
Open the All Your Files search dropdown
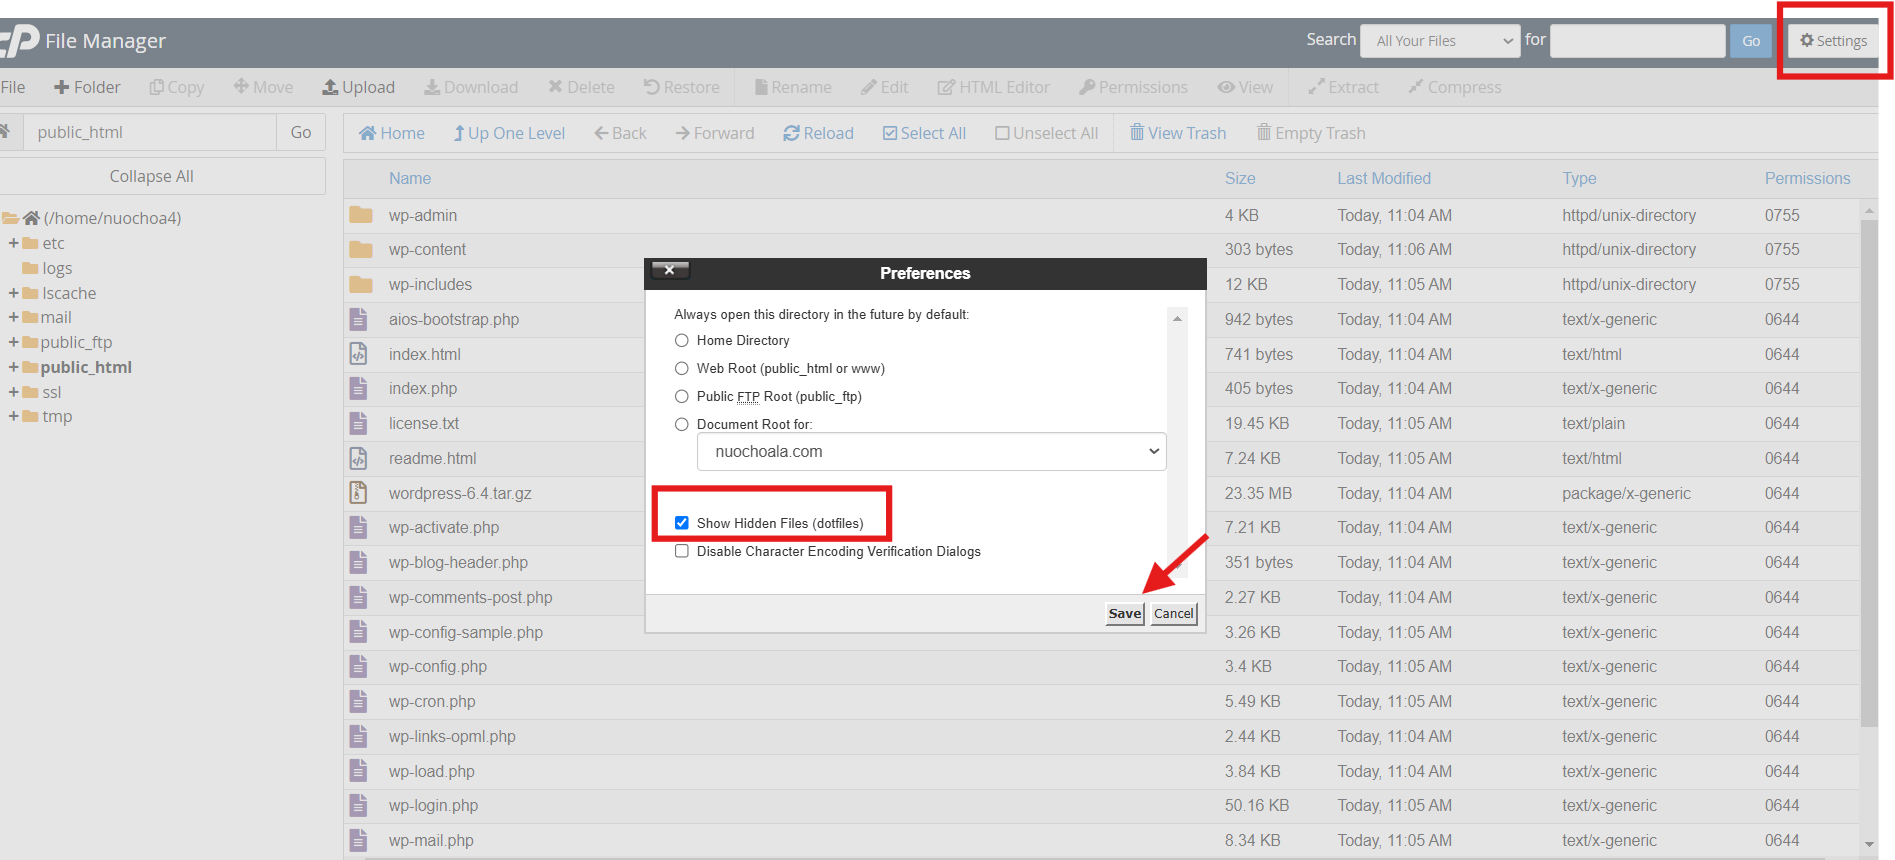pos(1440,41)
